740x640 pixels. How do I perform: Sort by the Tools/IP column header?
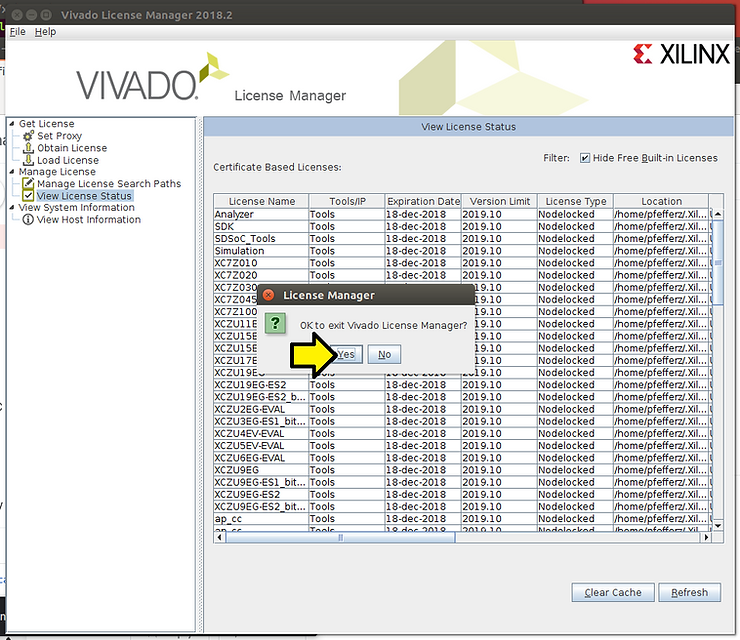[x=347, y=201]
